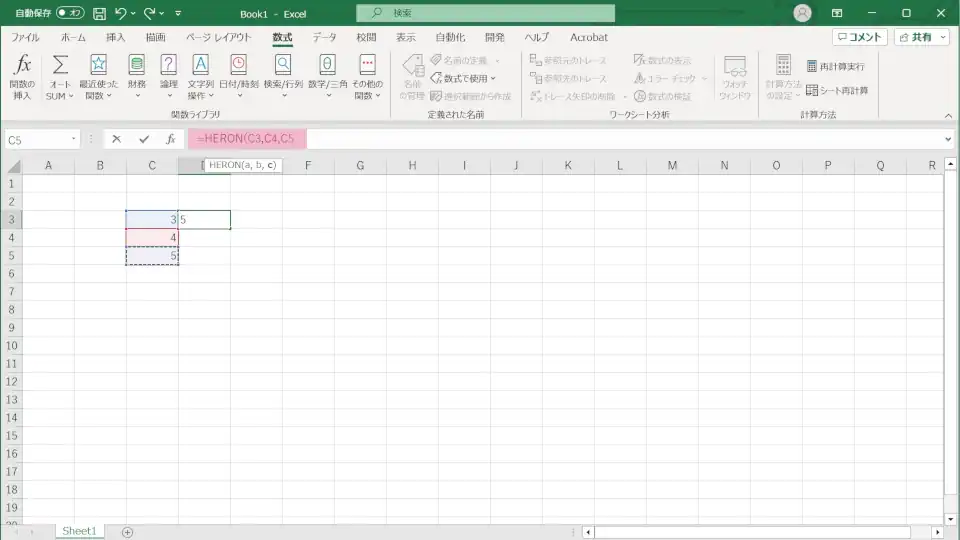The image size is (960, 540).
Task: Open Financial (財務) functions list
Action: [x=137, y=77]
